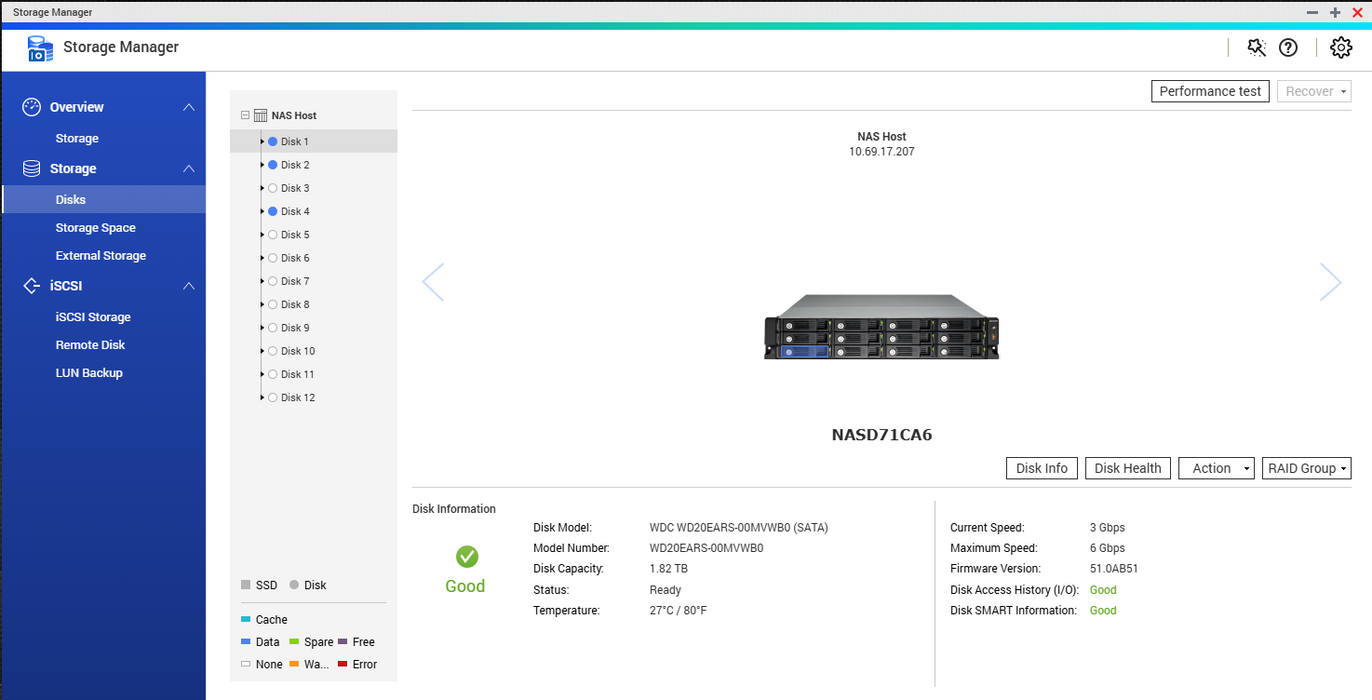Viewport: 1372px width, 700px height.
Task: Collapse the NAS Host tree node
Action: (245, 116)
